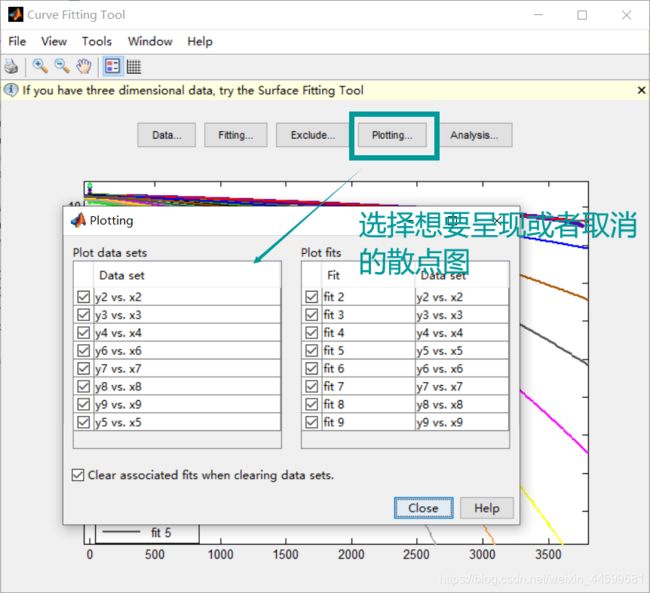Image resolution: width=650 pixels, height=593 pixels.
Task: Select 'y5 vs. x5' in fit 5 row
Action: pyautogui.click(x=439, y=351)
